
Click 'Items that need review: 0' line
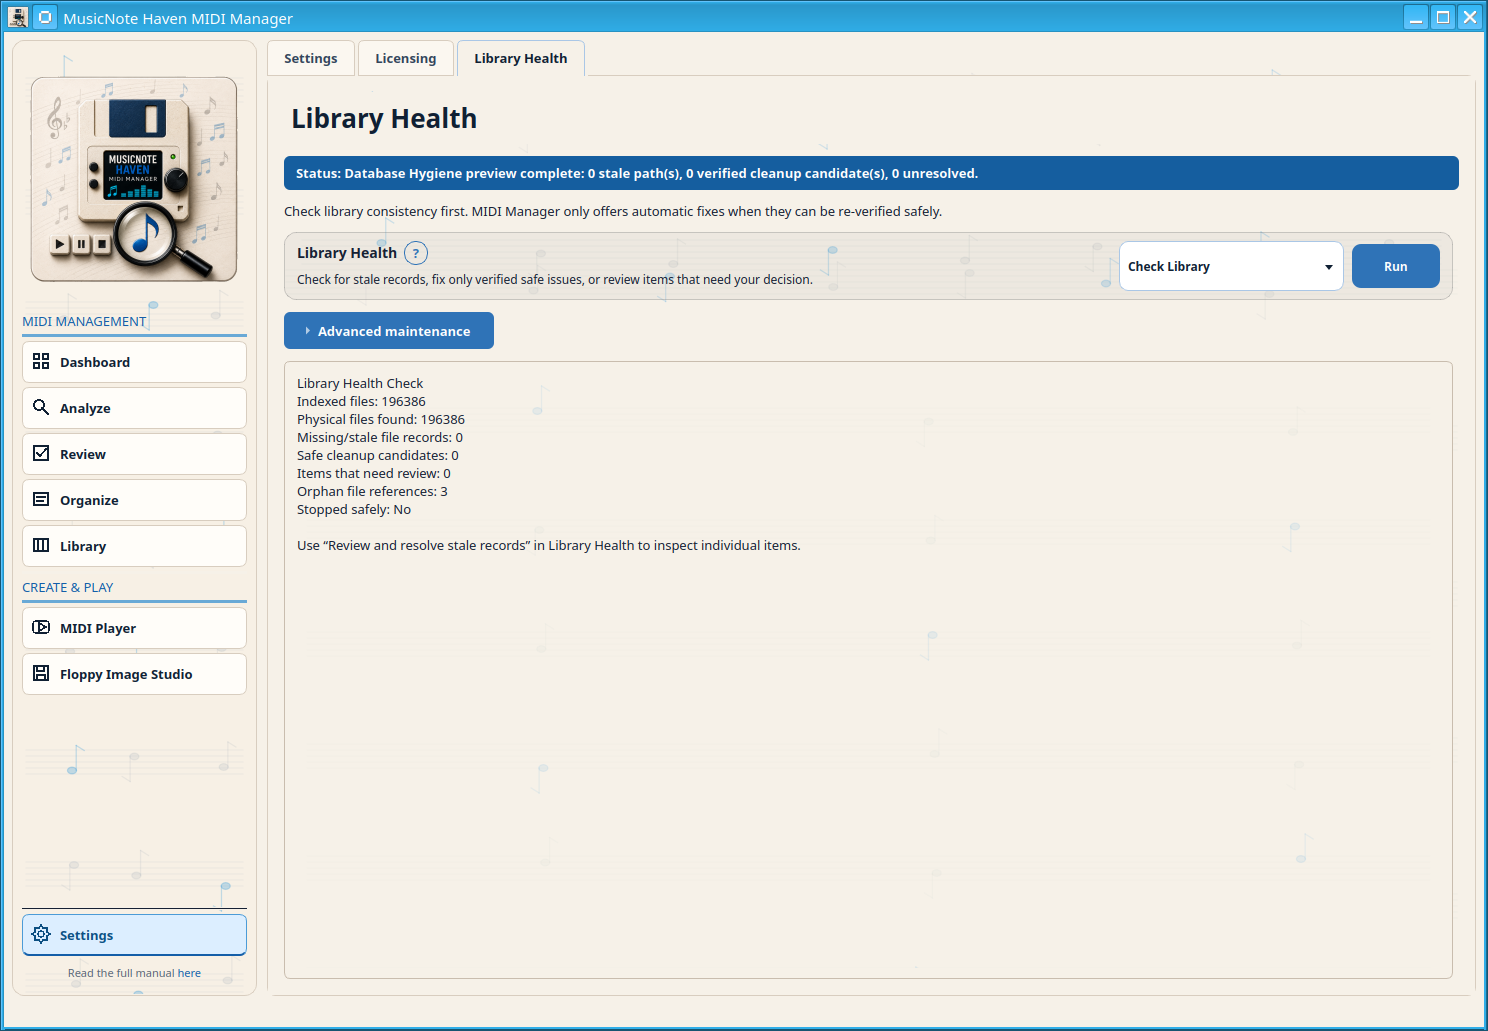pyautogui.click(x=374, y=473)
